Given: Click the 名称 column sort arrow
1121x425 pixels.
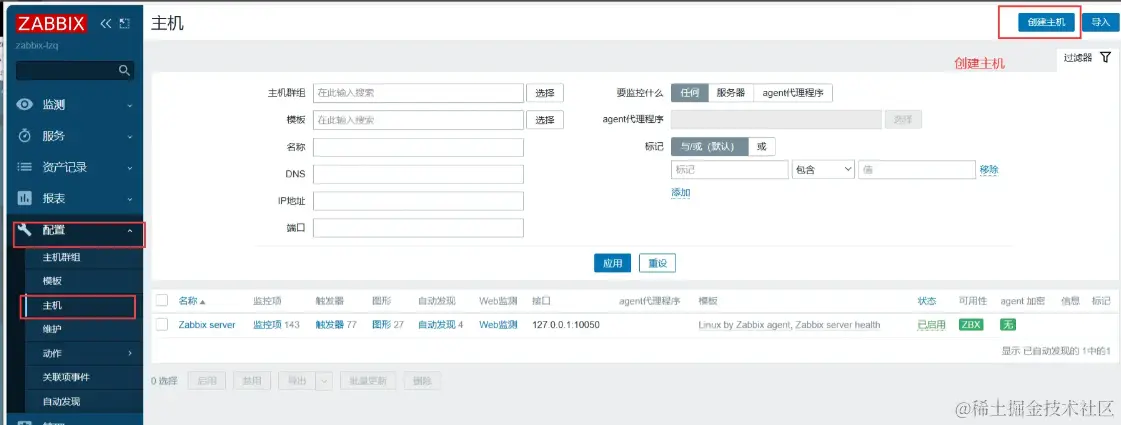Looking at the screenshot, I should (x=202, y=301).
